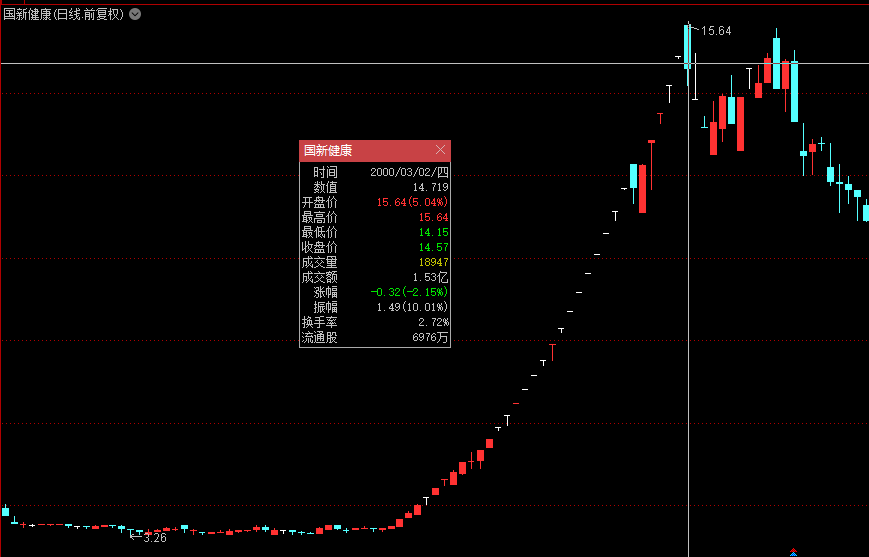Click the 换手率 row label
Screen dimensions: 869x557
[319, 322]
